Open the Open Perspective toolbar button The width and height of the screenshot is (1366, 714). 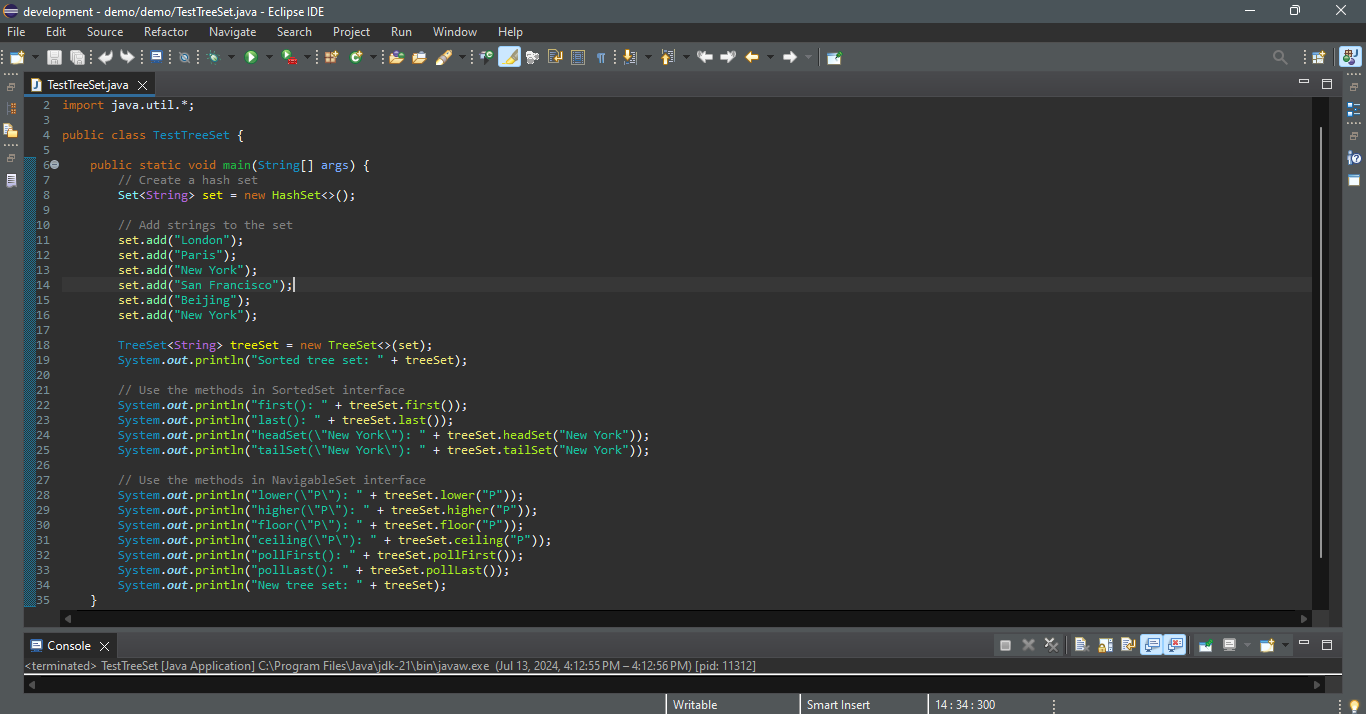point(1318,58)
